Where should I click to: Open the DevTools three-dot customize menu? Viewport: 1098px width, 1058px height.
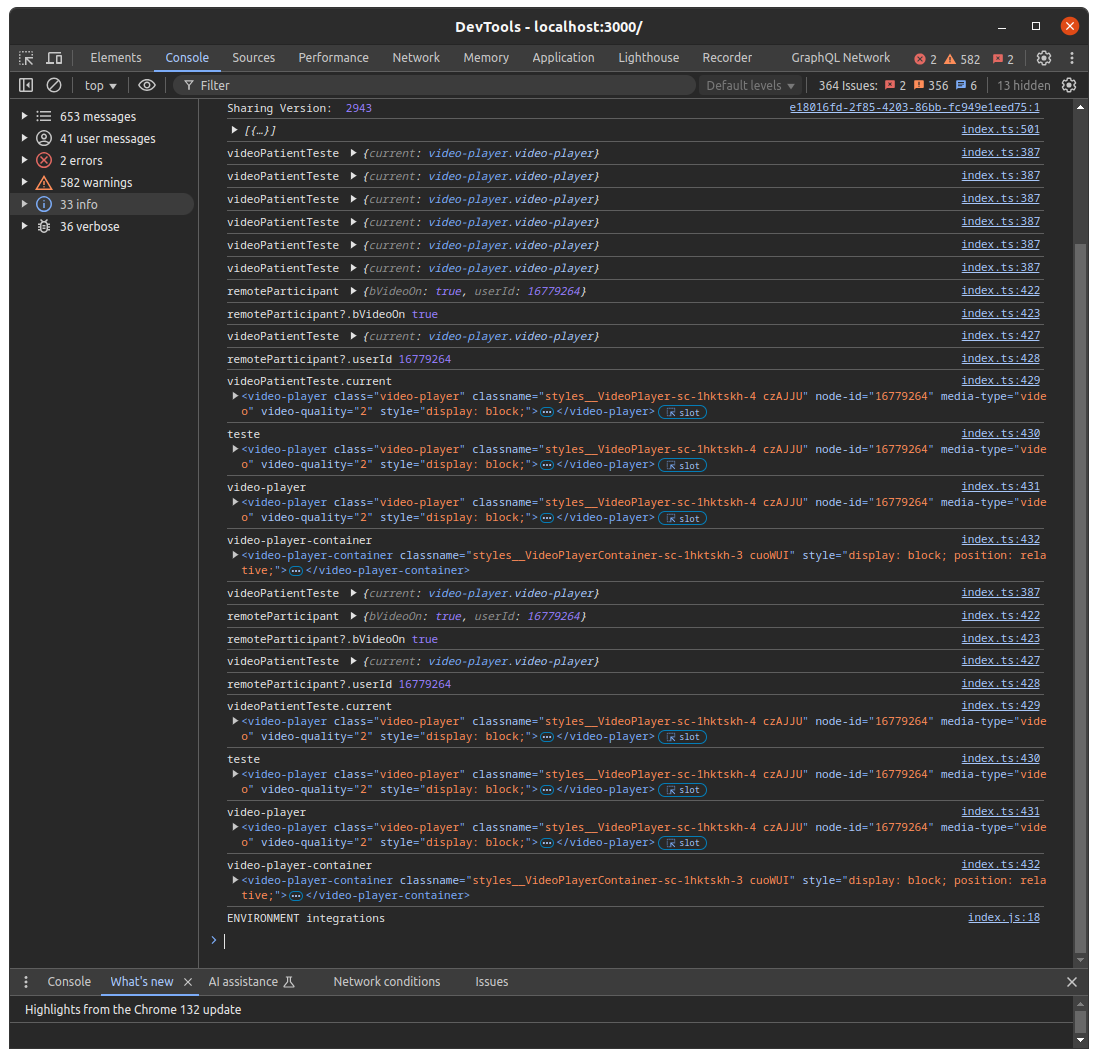1072,58
